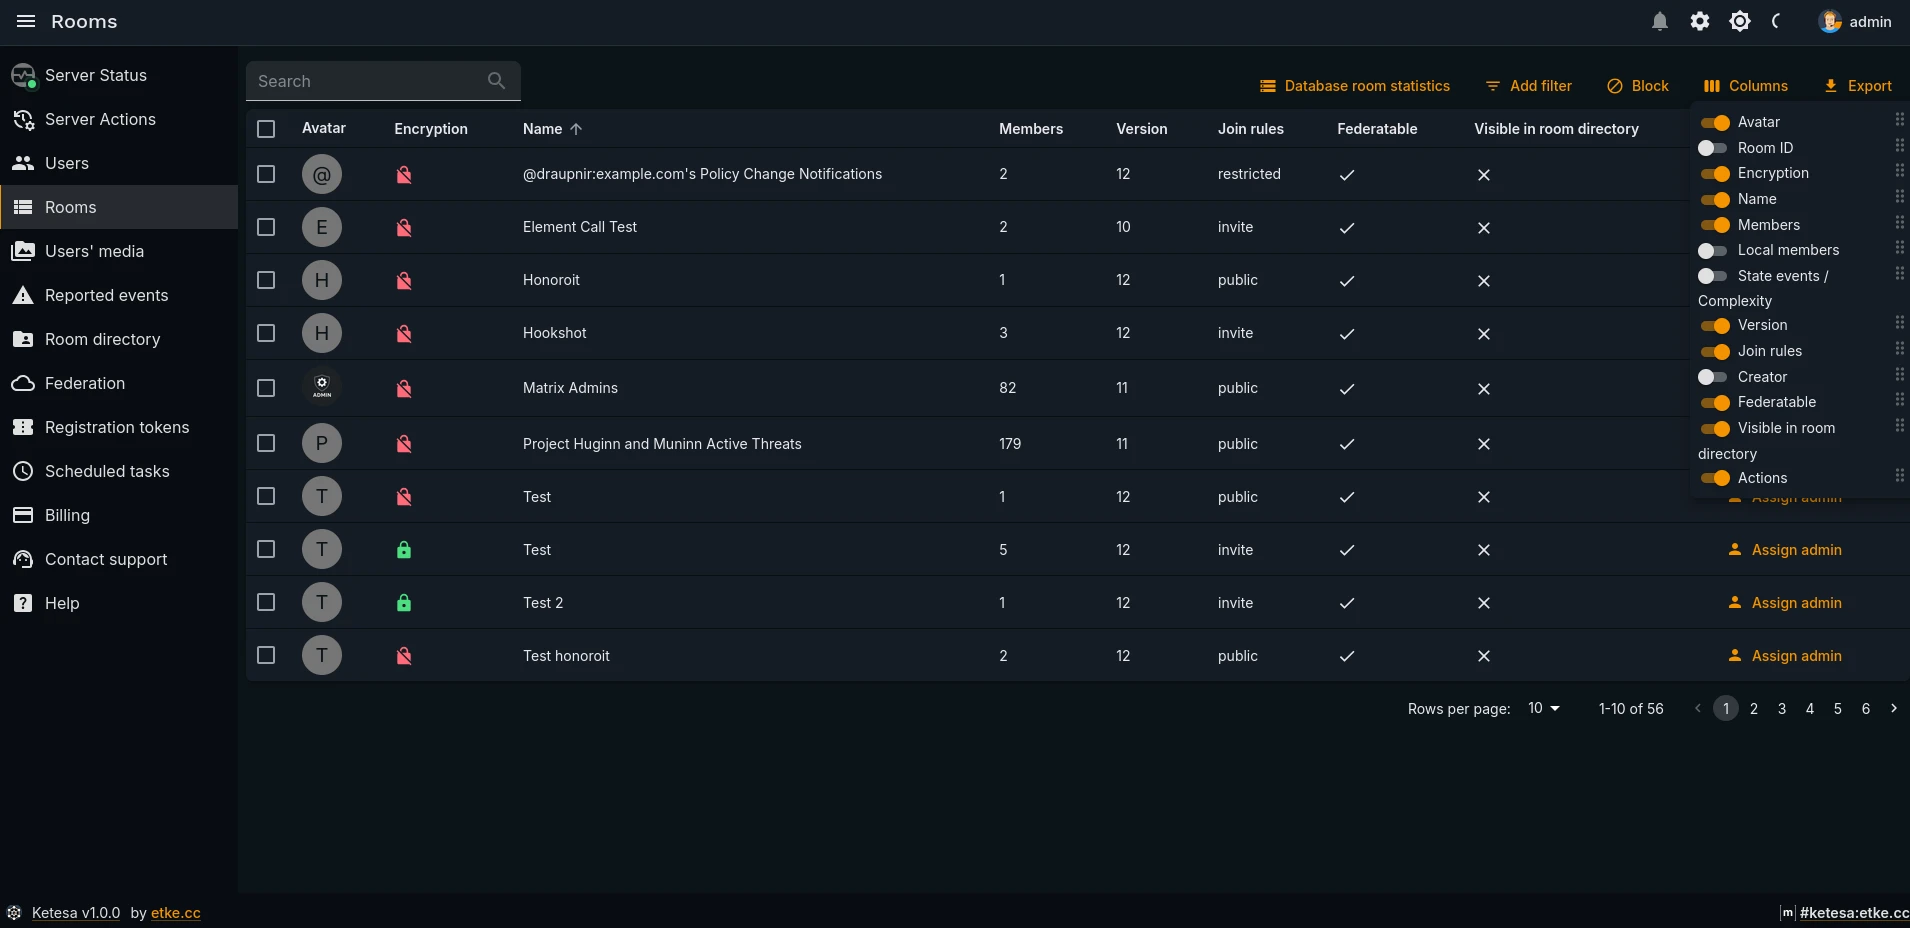Viewport: 1910px width, 928px height.
Task: Open Server Status in sidebar
Action: click(x=119, y=75)
